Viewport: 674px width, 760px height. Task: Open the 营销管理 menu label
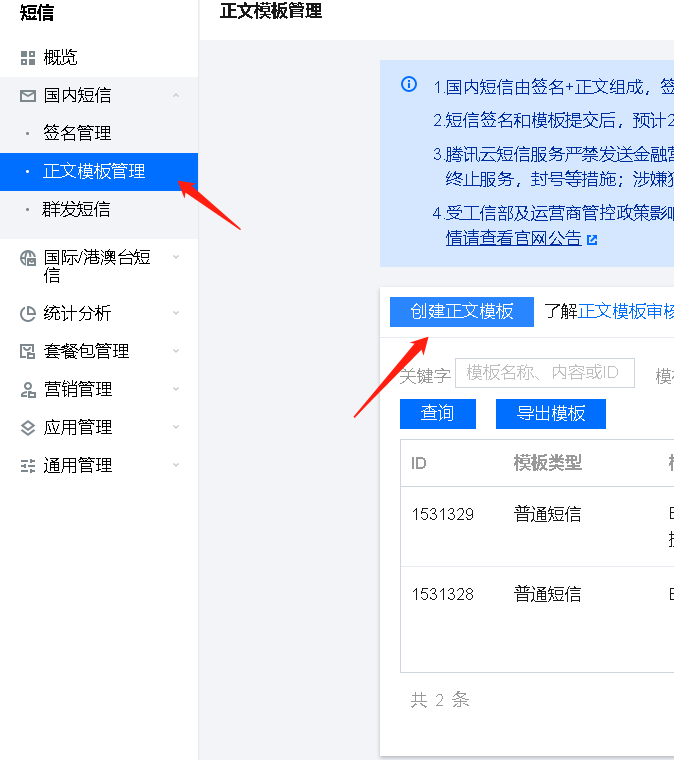78,389
